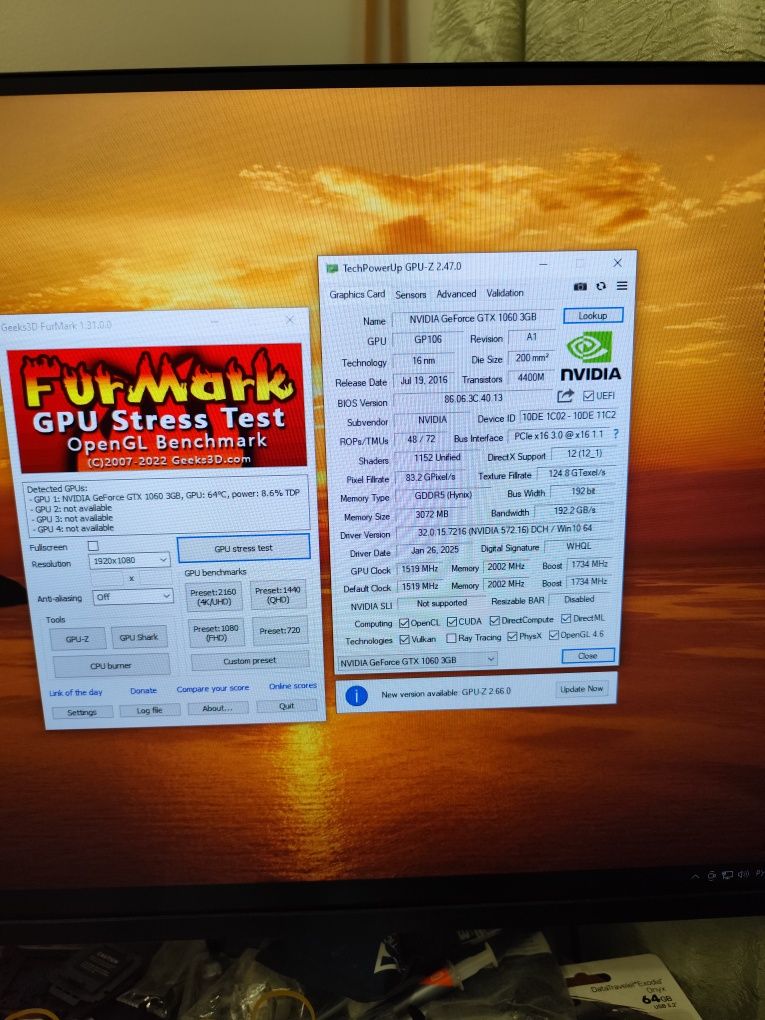Toggle OpenCL checkbox
The height and width of the screenshot is (1020, 765).
tap(403, 623)
